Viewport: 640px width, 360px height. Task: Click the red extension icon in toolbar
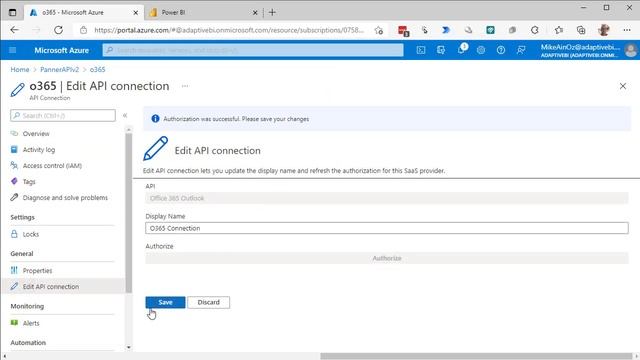click(x=403, y=31)
